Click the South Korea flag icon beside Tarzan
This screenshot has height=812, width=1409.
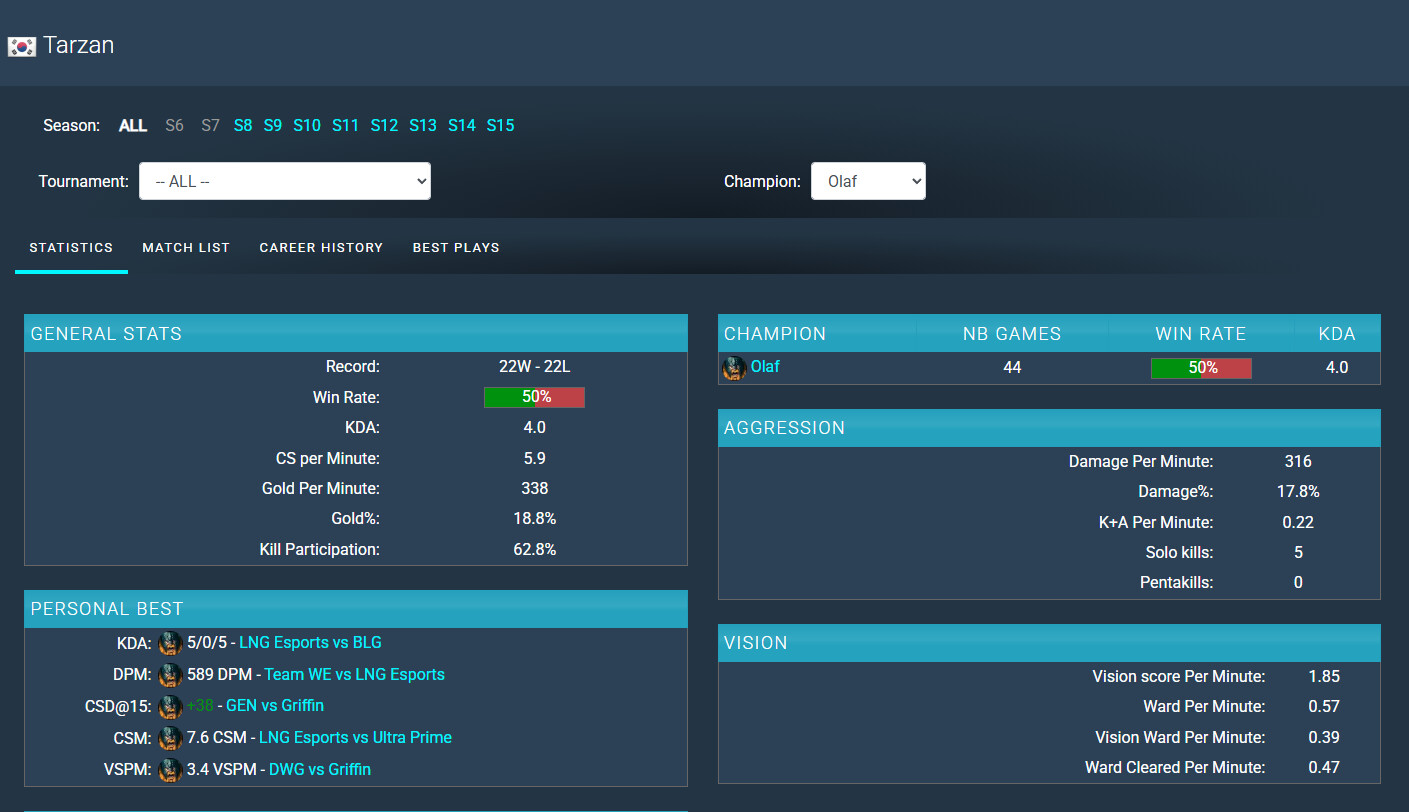tap(22, 46)
